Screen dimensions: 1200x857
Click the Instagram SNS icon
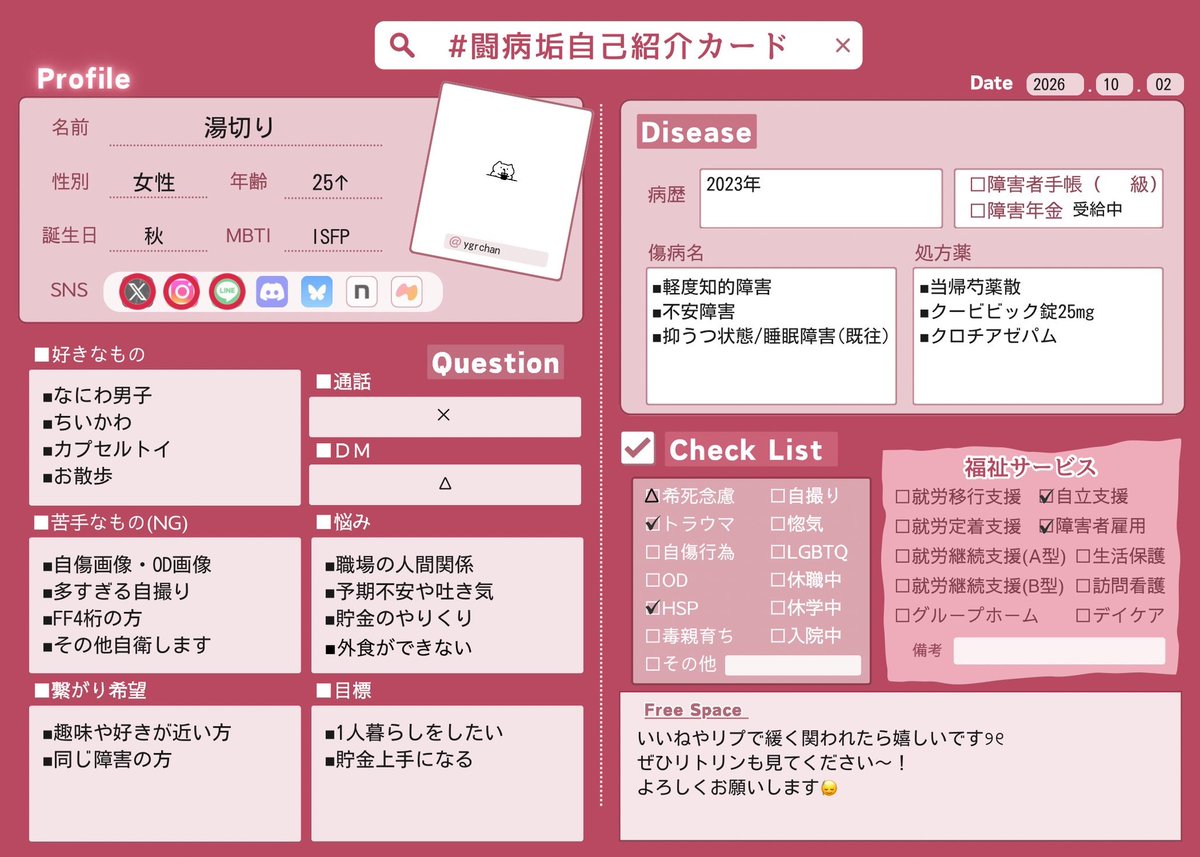[x=182, y=291]
